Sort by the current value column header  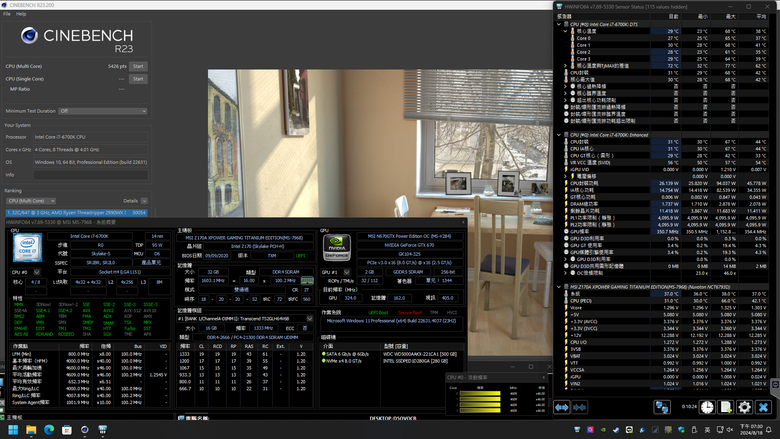[x=673, y=16]
